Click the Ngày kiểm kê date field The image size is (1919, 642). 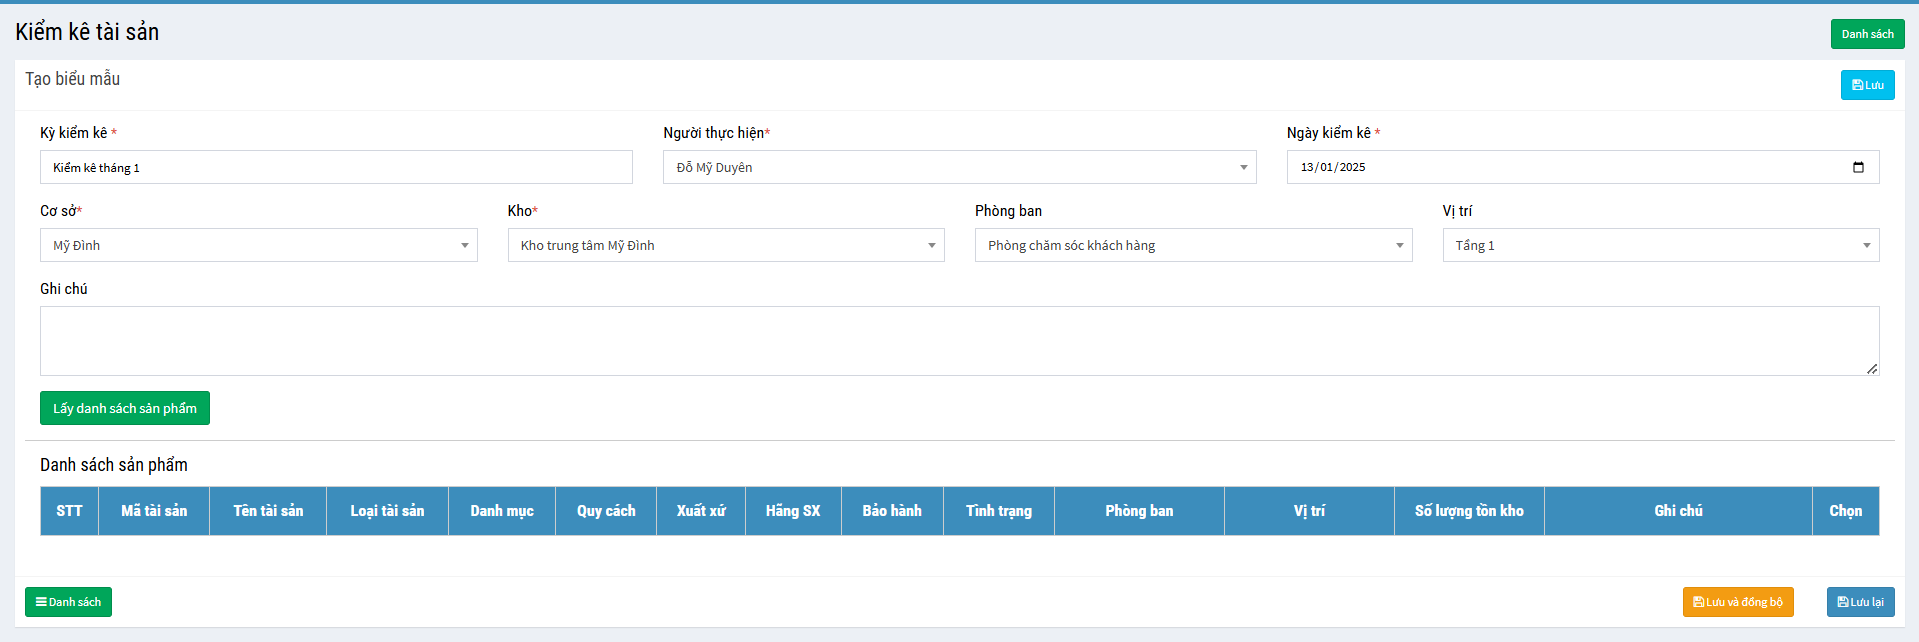[1570, 167]
